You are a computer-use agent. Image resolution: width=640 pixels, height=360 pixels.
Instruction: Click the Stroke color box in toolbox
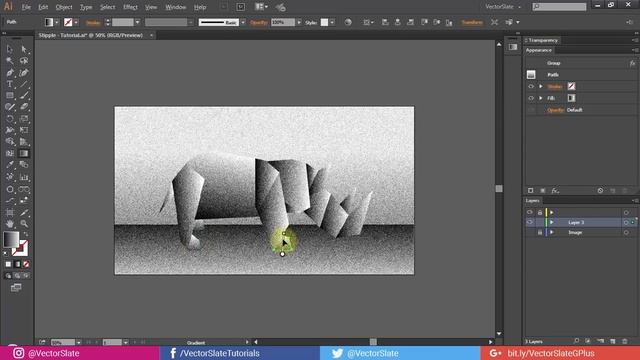(x=20, y=248)
